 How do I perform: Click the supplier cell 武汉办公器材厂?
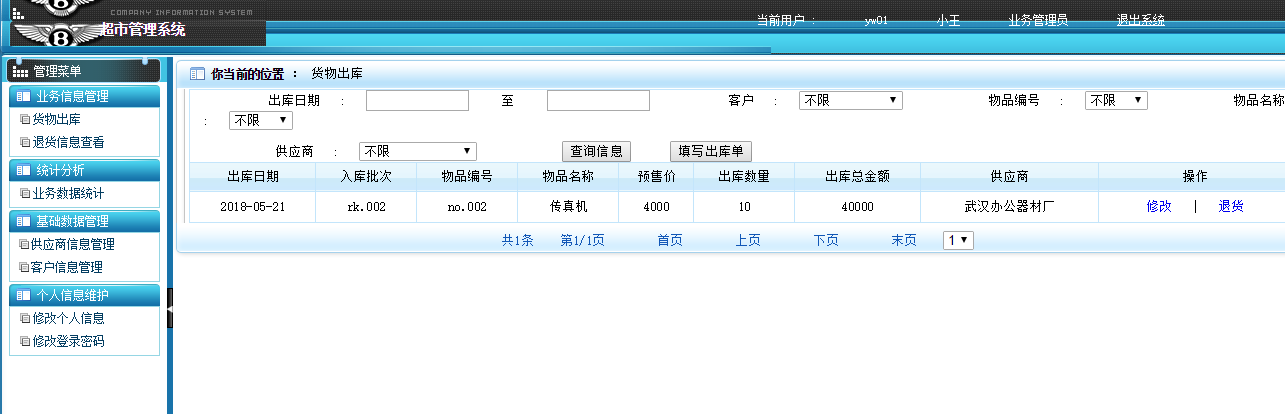(x=1009, y=206)
